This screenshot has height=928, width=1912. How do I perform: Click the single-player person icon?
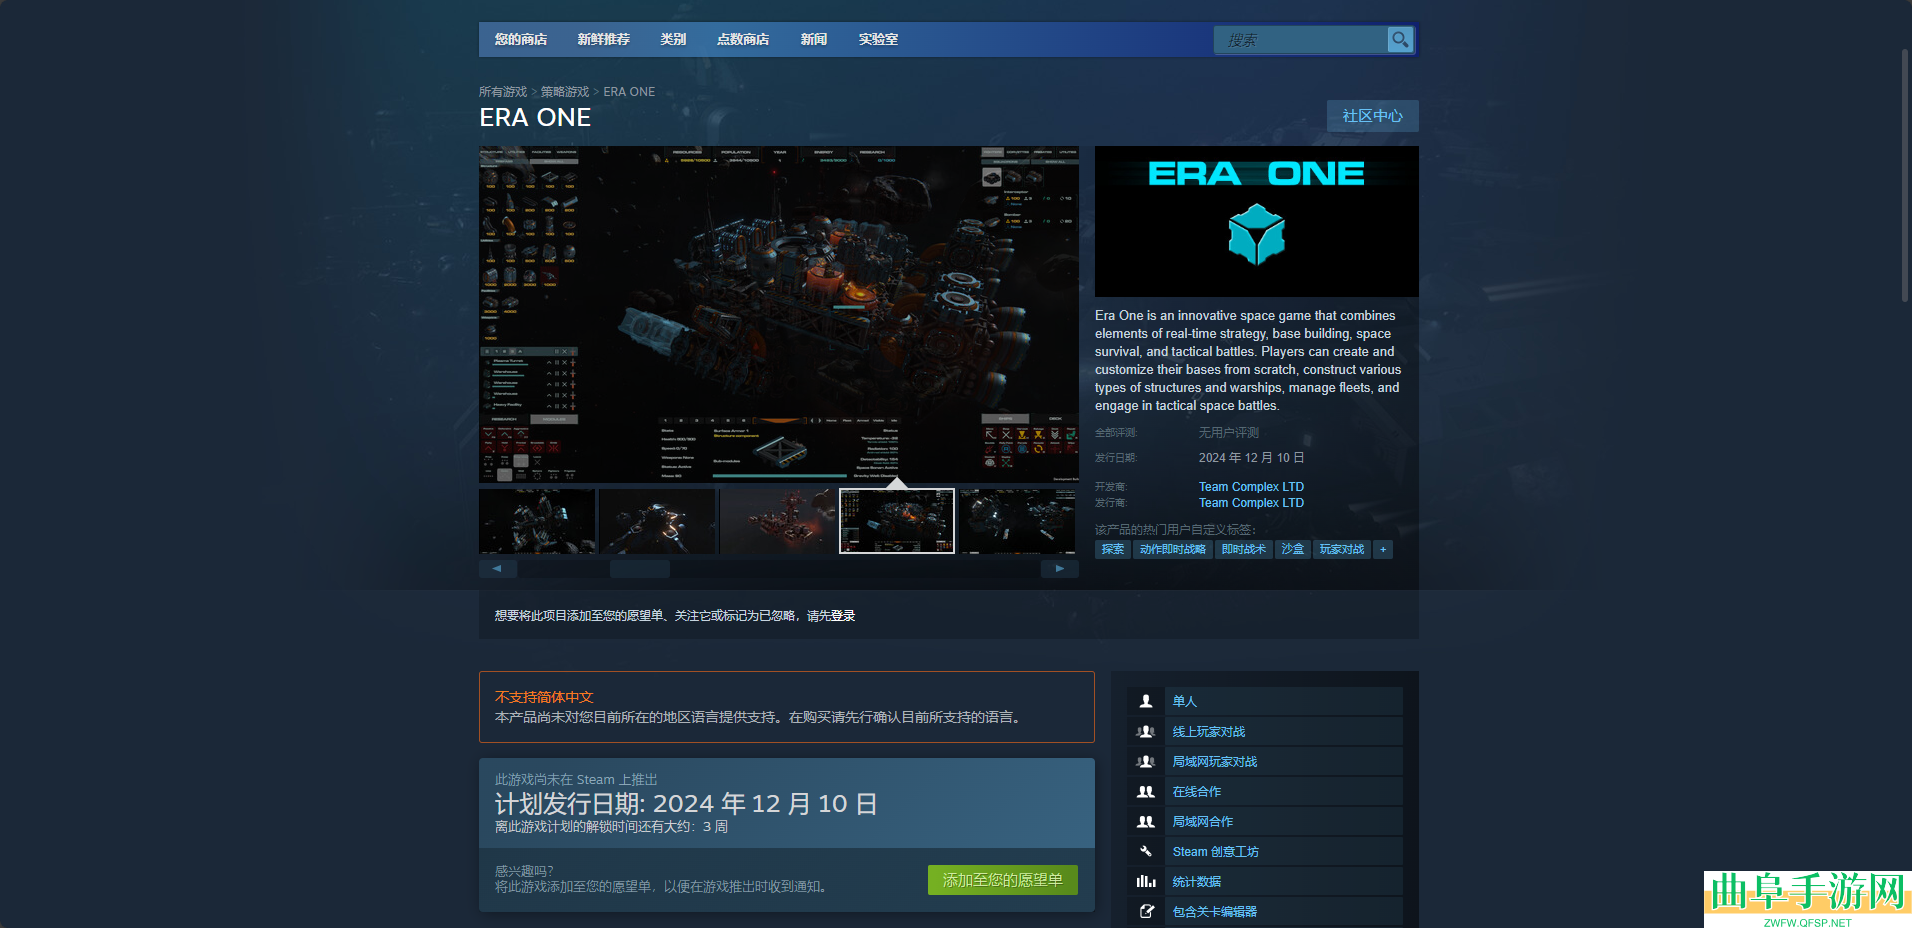1146,701
